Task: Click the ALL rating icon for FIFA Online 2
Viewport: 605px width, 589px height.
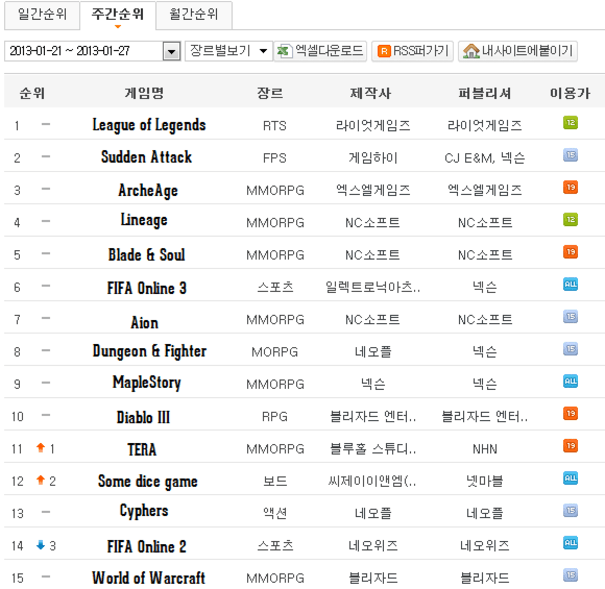Action: [x=570, y=543]
